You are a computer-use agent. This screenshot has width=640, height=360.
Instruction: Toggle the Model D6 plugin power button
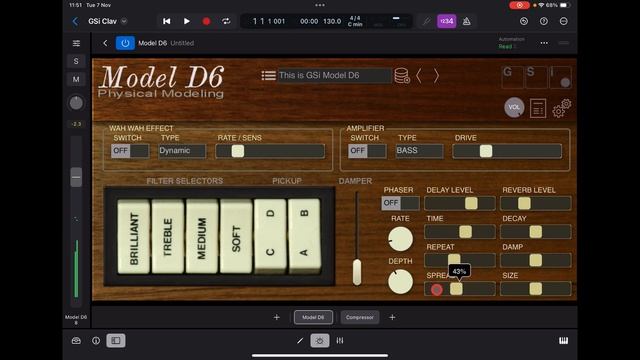click(x=125, y=43)
